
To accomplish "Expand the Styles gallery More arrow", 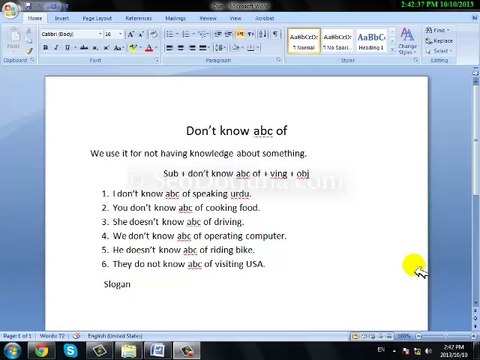I will tap(392, 49).
